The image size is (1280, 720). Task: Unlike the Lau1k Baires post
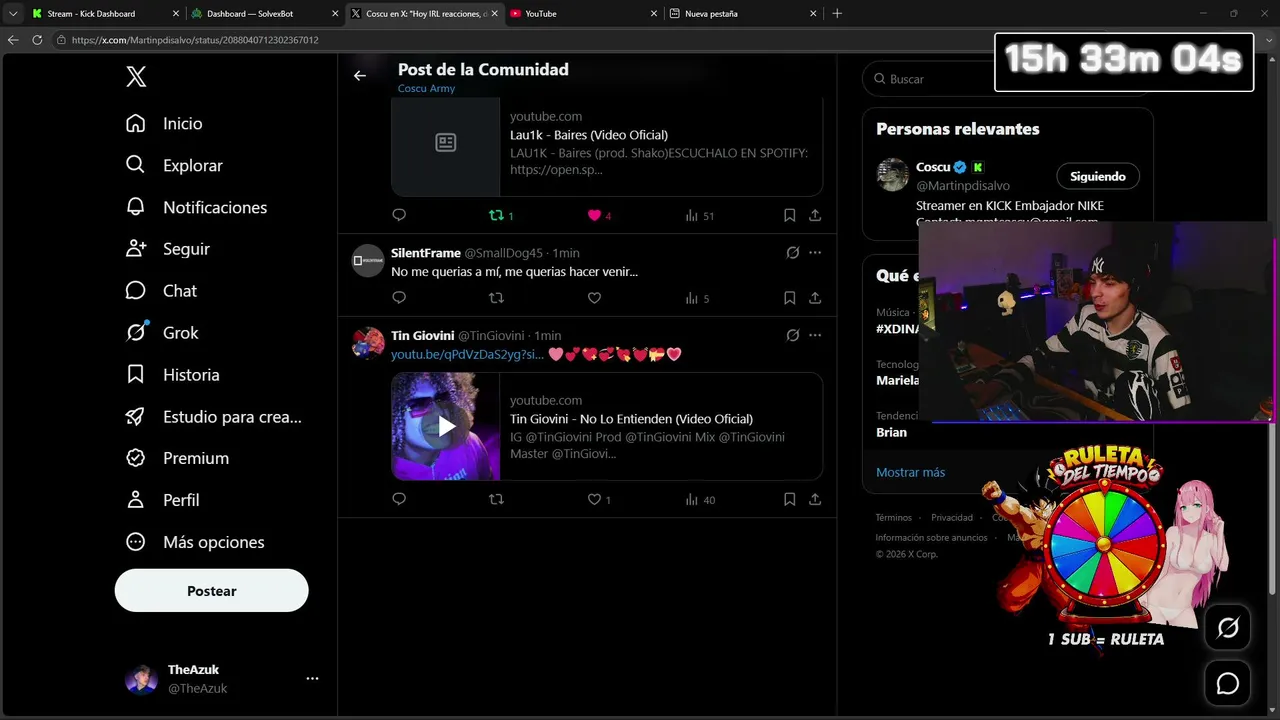[599, 215]
